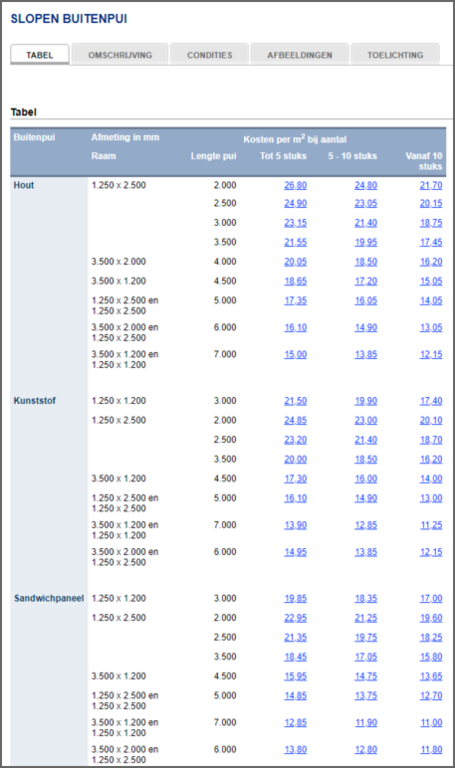This screenshot has height=768, width=455.
Task: Open the Toelichting tab
Action: 395,55
